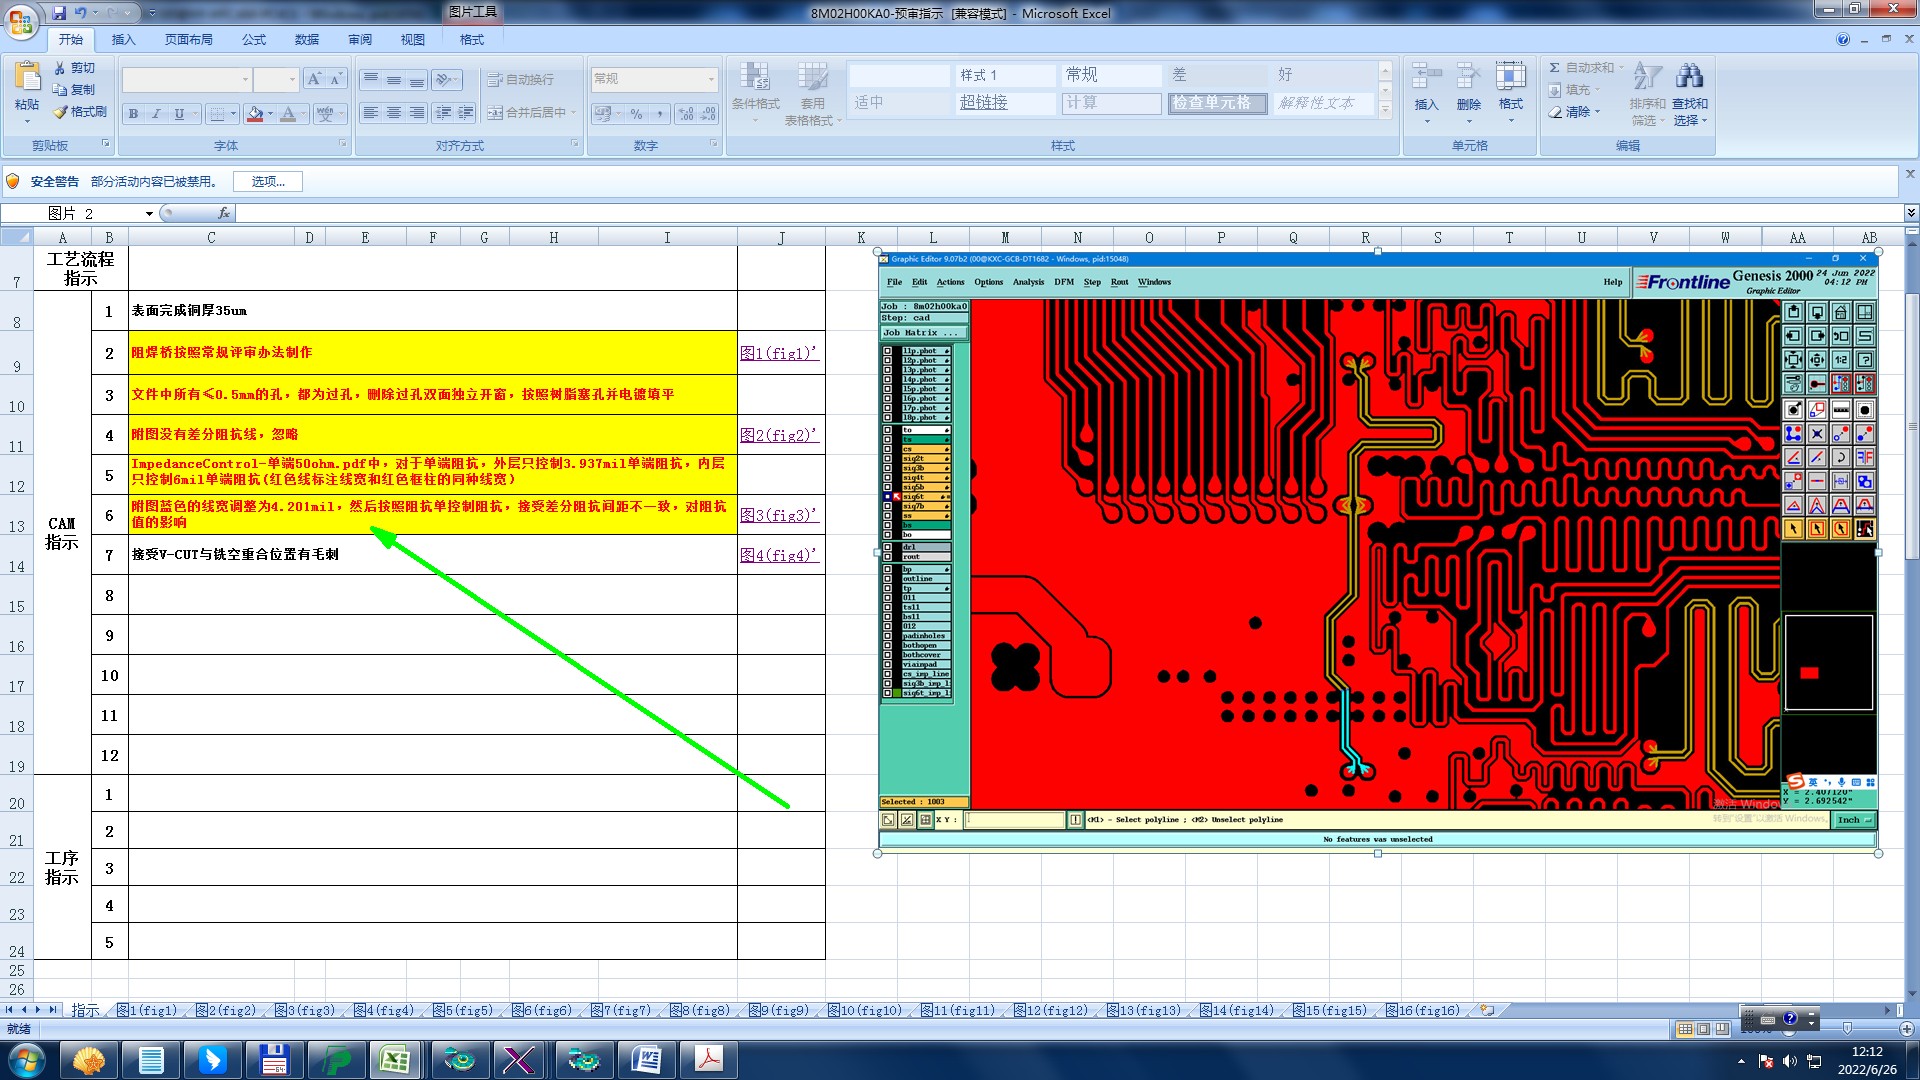The height and width of the screenshot is (1080, 1920).
Task: Open the Paste (粘贴) dropdown arrow
Action: [27, 122]
